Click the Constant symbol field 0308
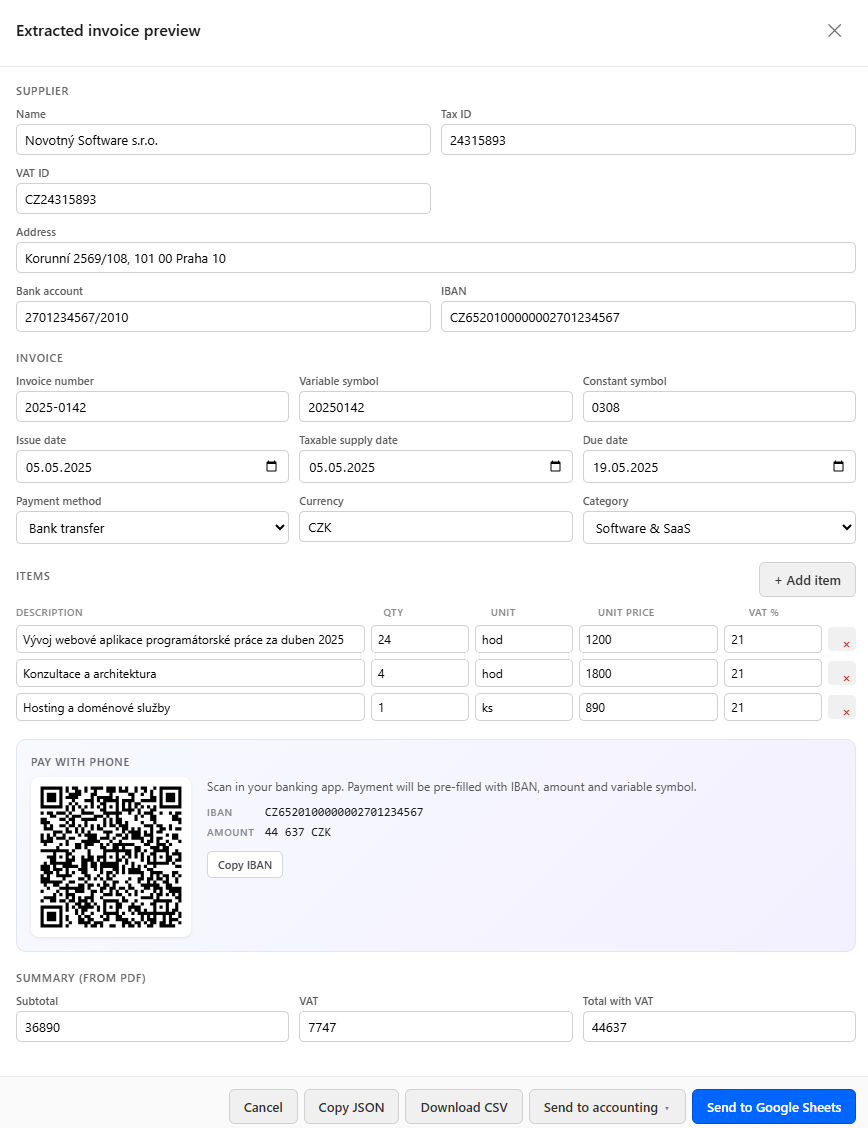Screen dimensions: 868x1128 tap(719, 406)
